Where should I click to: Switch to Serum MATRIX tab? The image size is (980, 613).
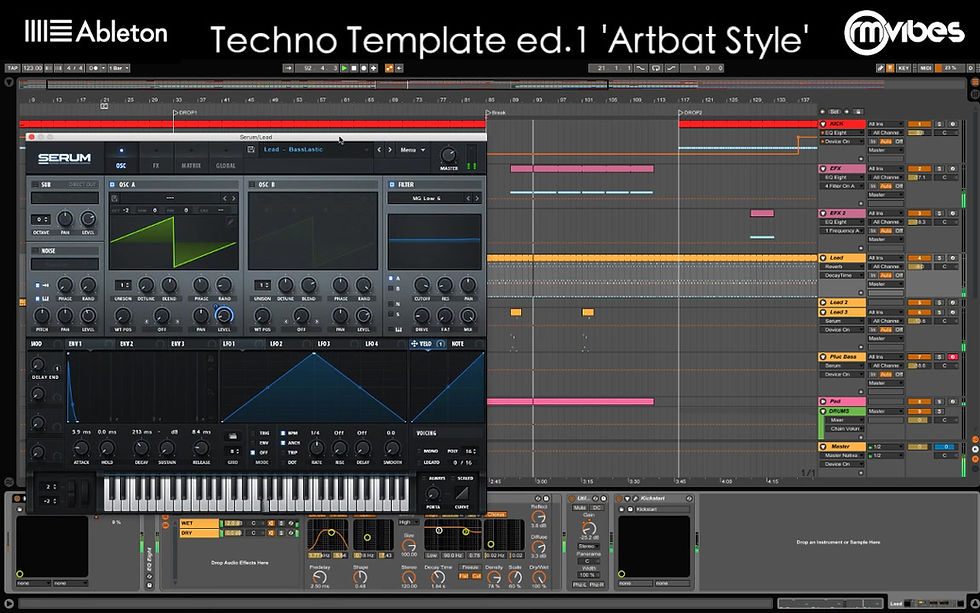(x=191, y=158)
